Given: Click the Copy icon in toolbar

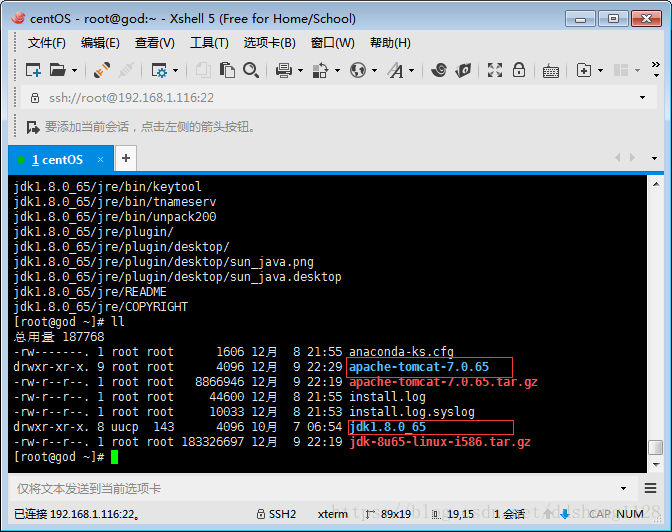Looking at the screenshot, I should pyautogui.click(x=203, y=70).
